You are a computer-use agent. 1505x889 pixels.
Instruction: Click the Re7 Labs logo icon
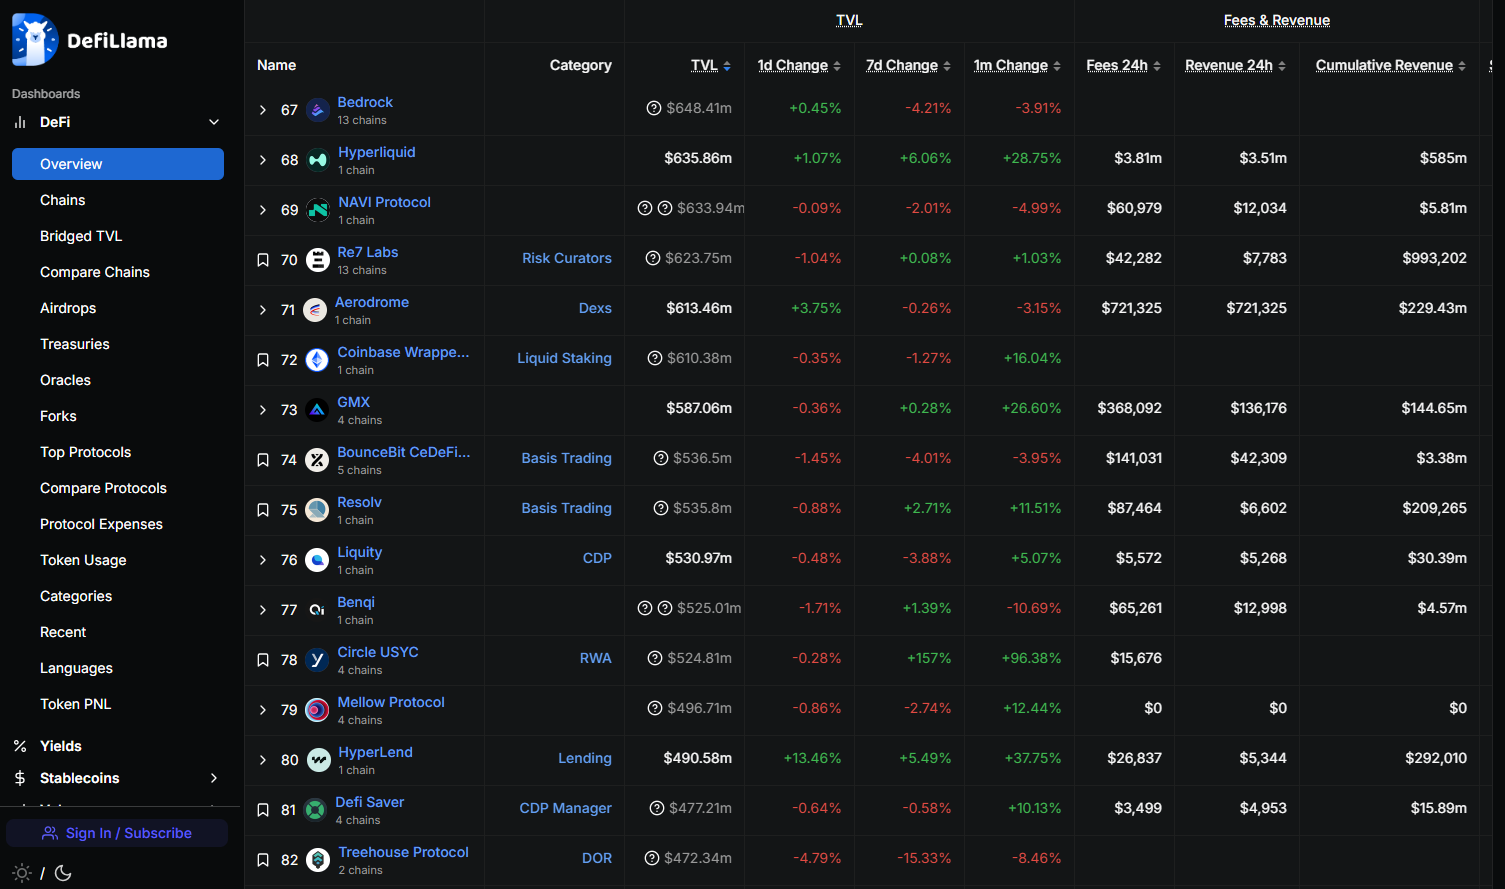click(317, 260)
